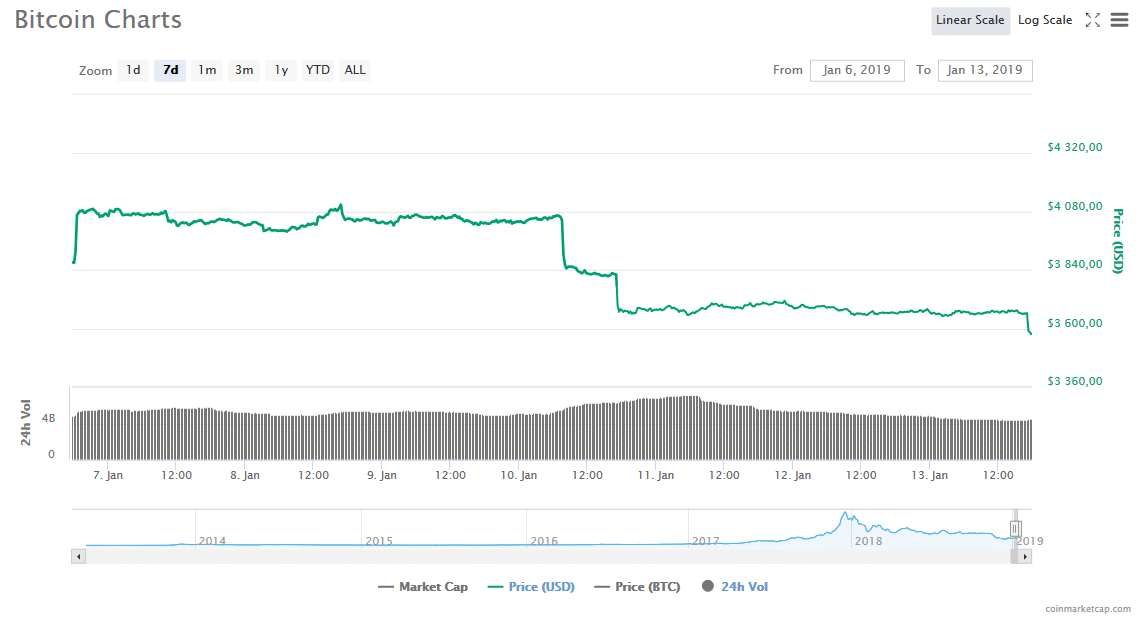Click the 2016 label in navigator
Viewport: 1146px width, 622px height.
coord(544,541)
